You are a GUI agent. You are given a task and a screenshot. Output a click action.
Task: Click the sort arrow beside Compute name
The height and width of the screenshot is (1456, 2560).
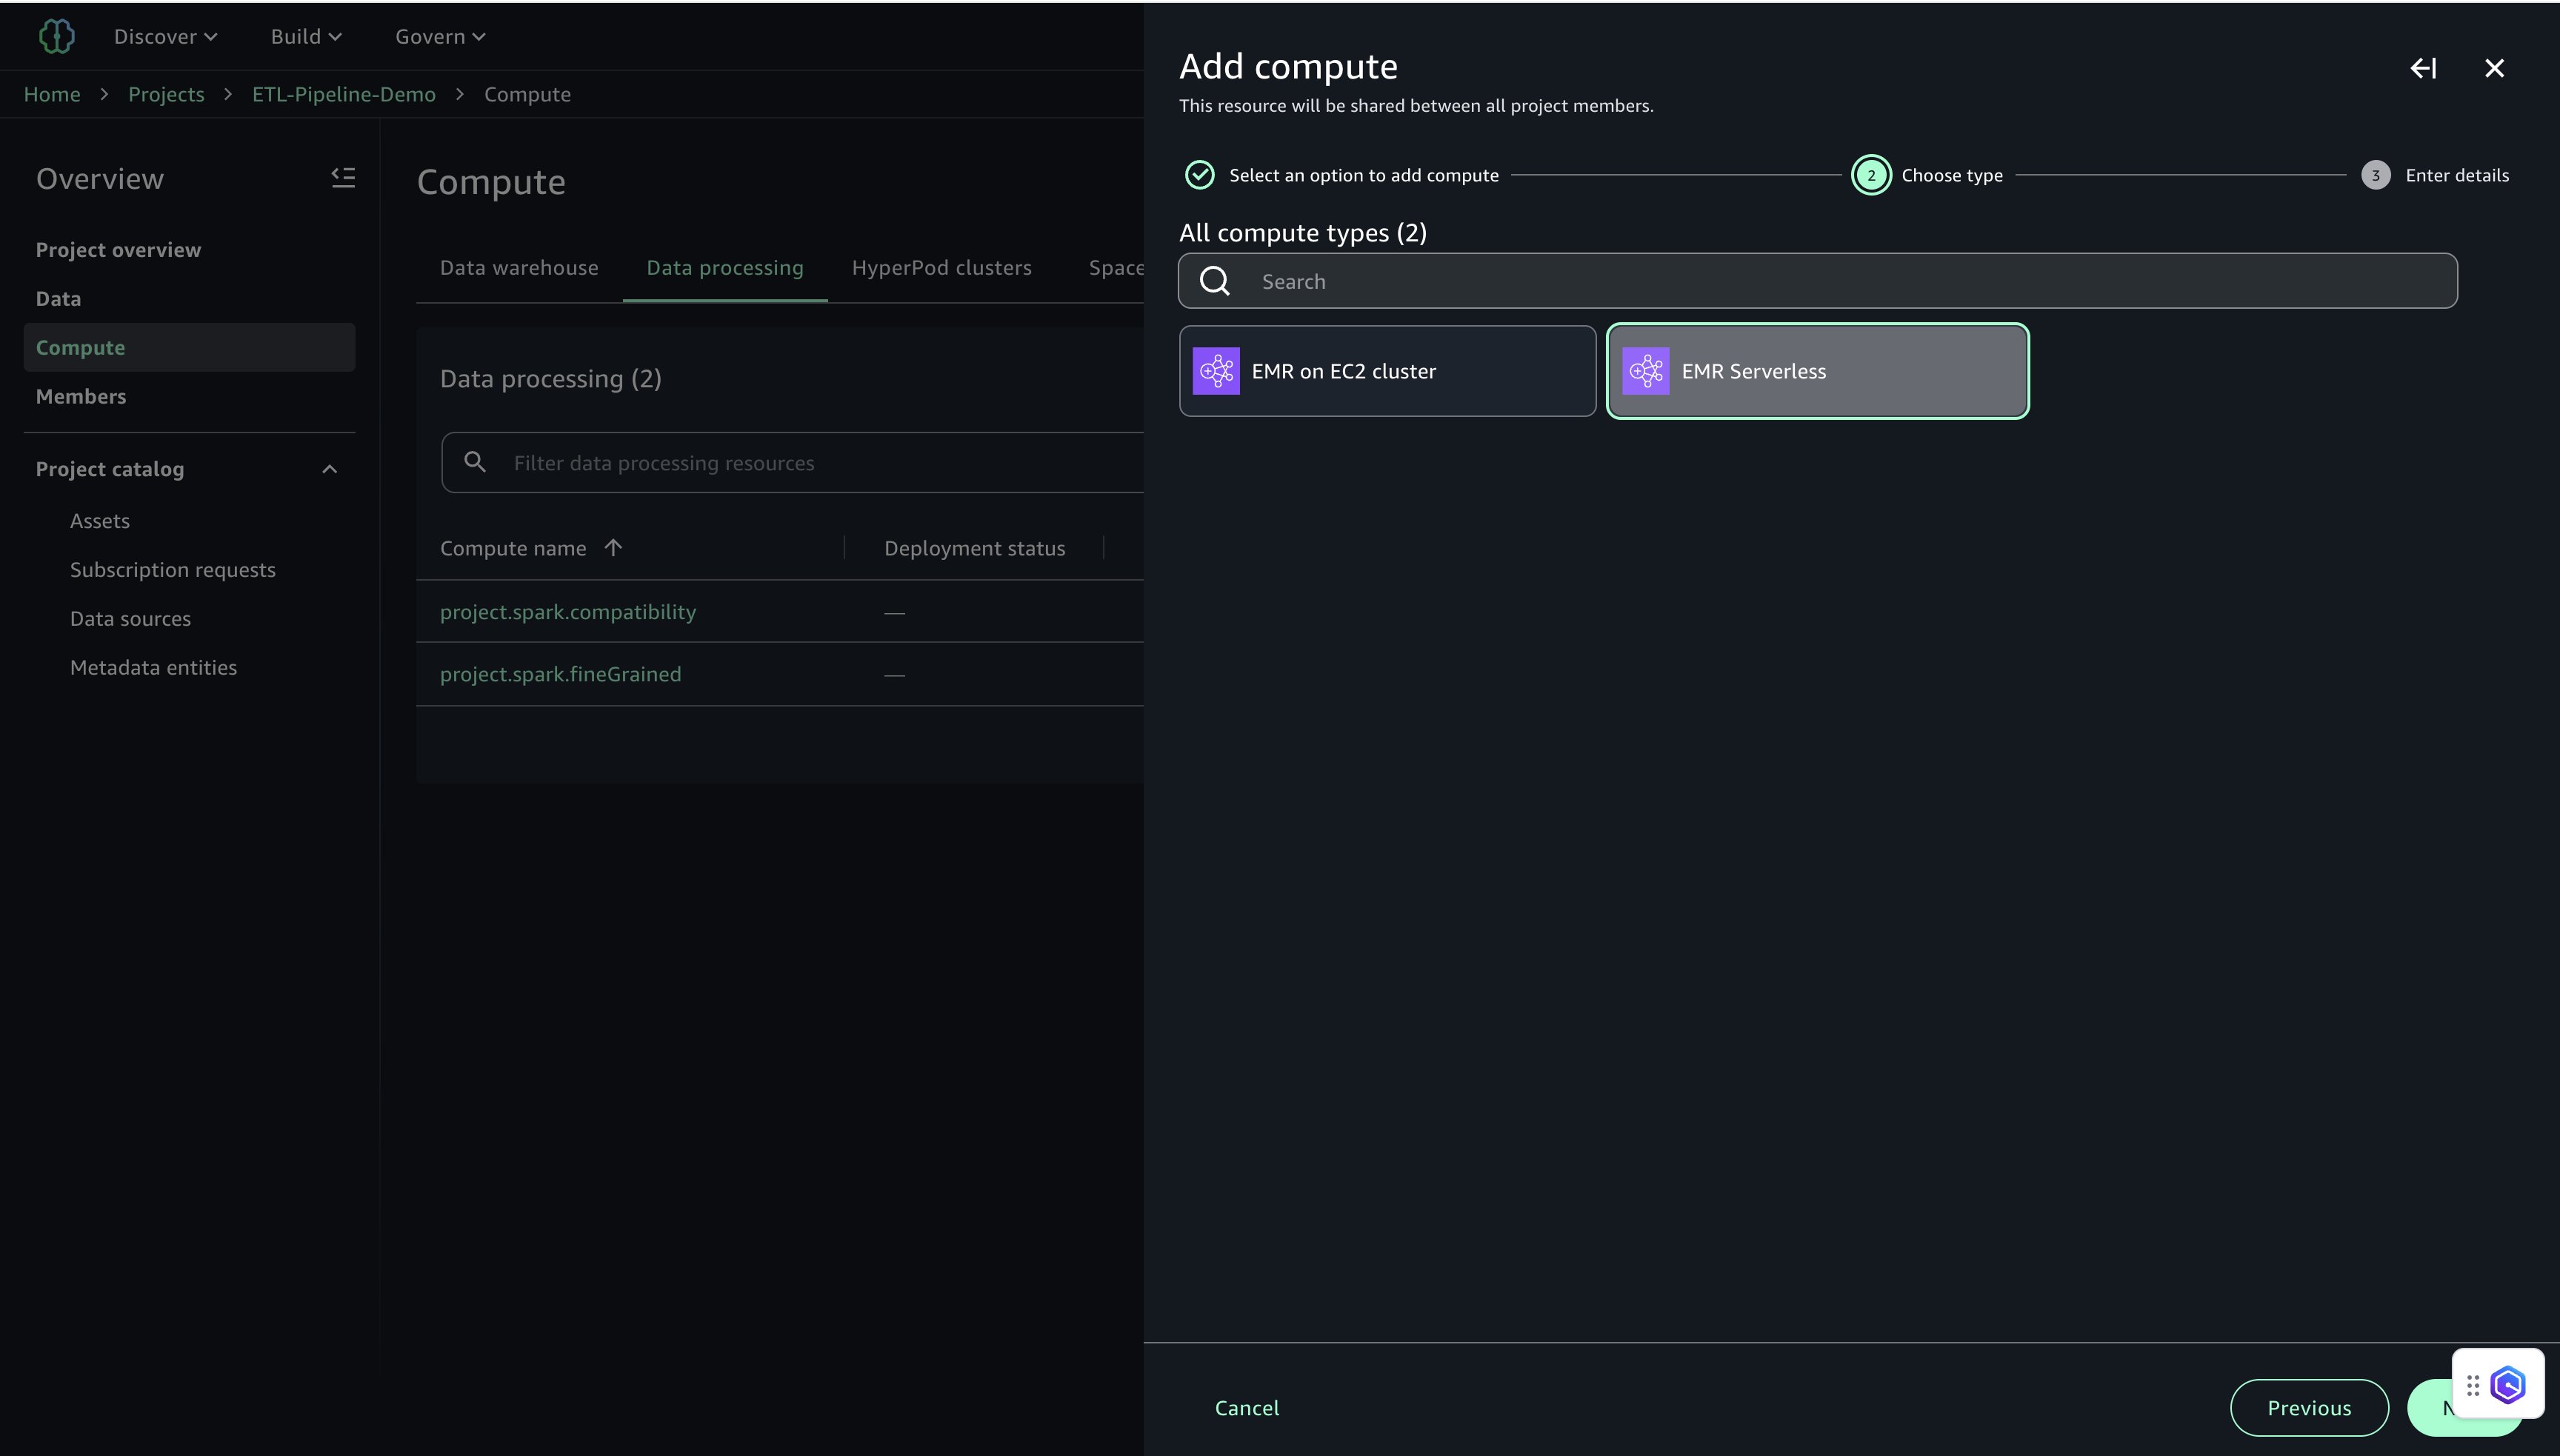[x=613, y=548]
